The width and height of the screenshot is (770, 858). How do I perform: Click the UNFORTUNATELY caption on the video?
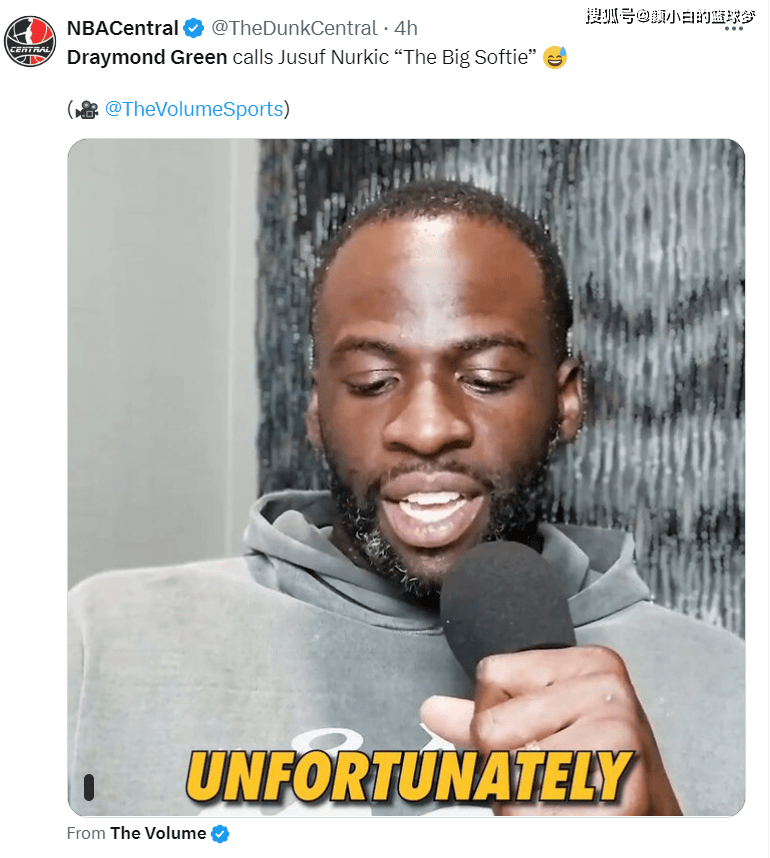[409, 775]
